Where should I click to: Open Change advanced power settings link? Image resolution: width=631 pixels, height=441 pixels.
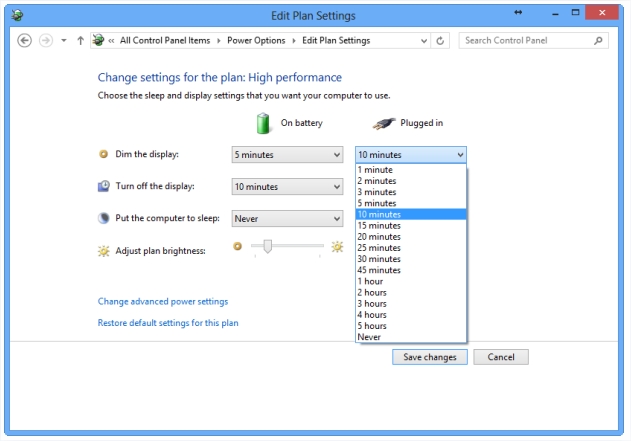pos(163,302)
